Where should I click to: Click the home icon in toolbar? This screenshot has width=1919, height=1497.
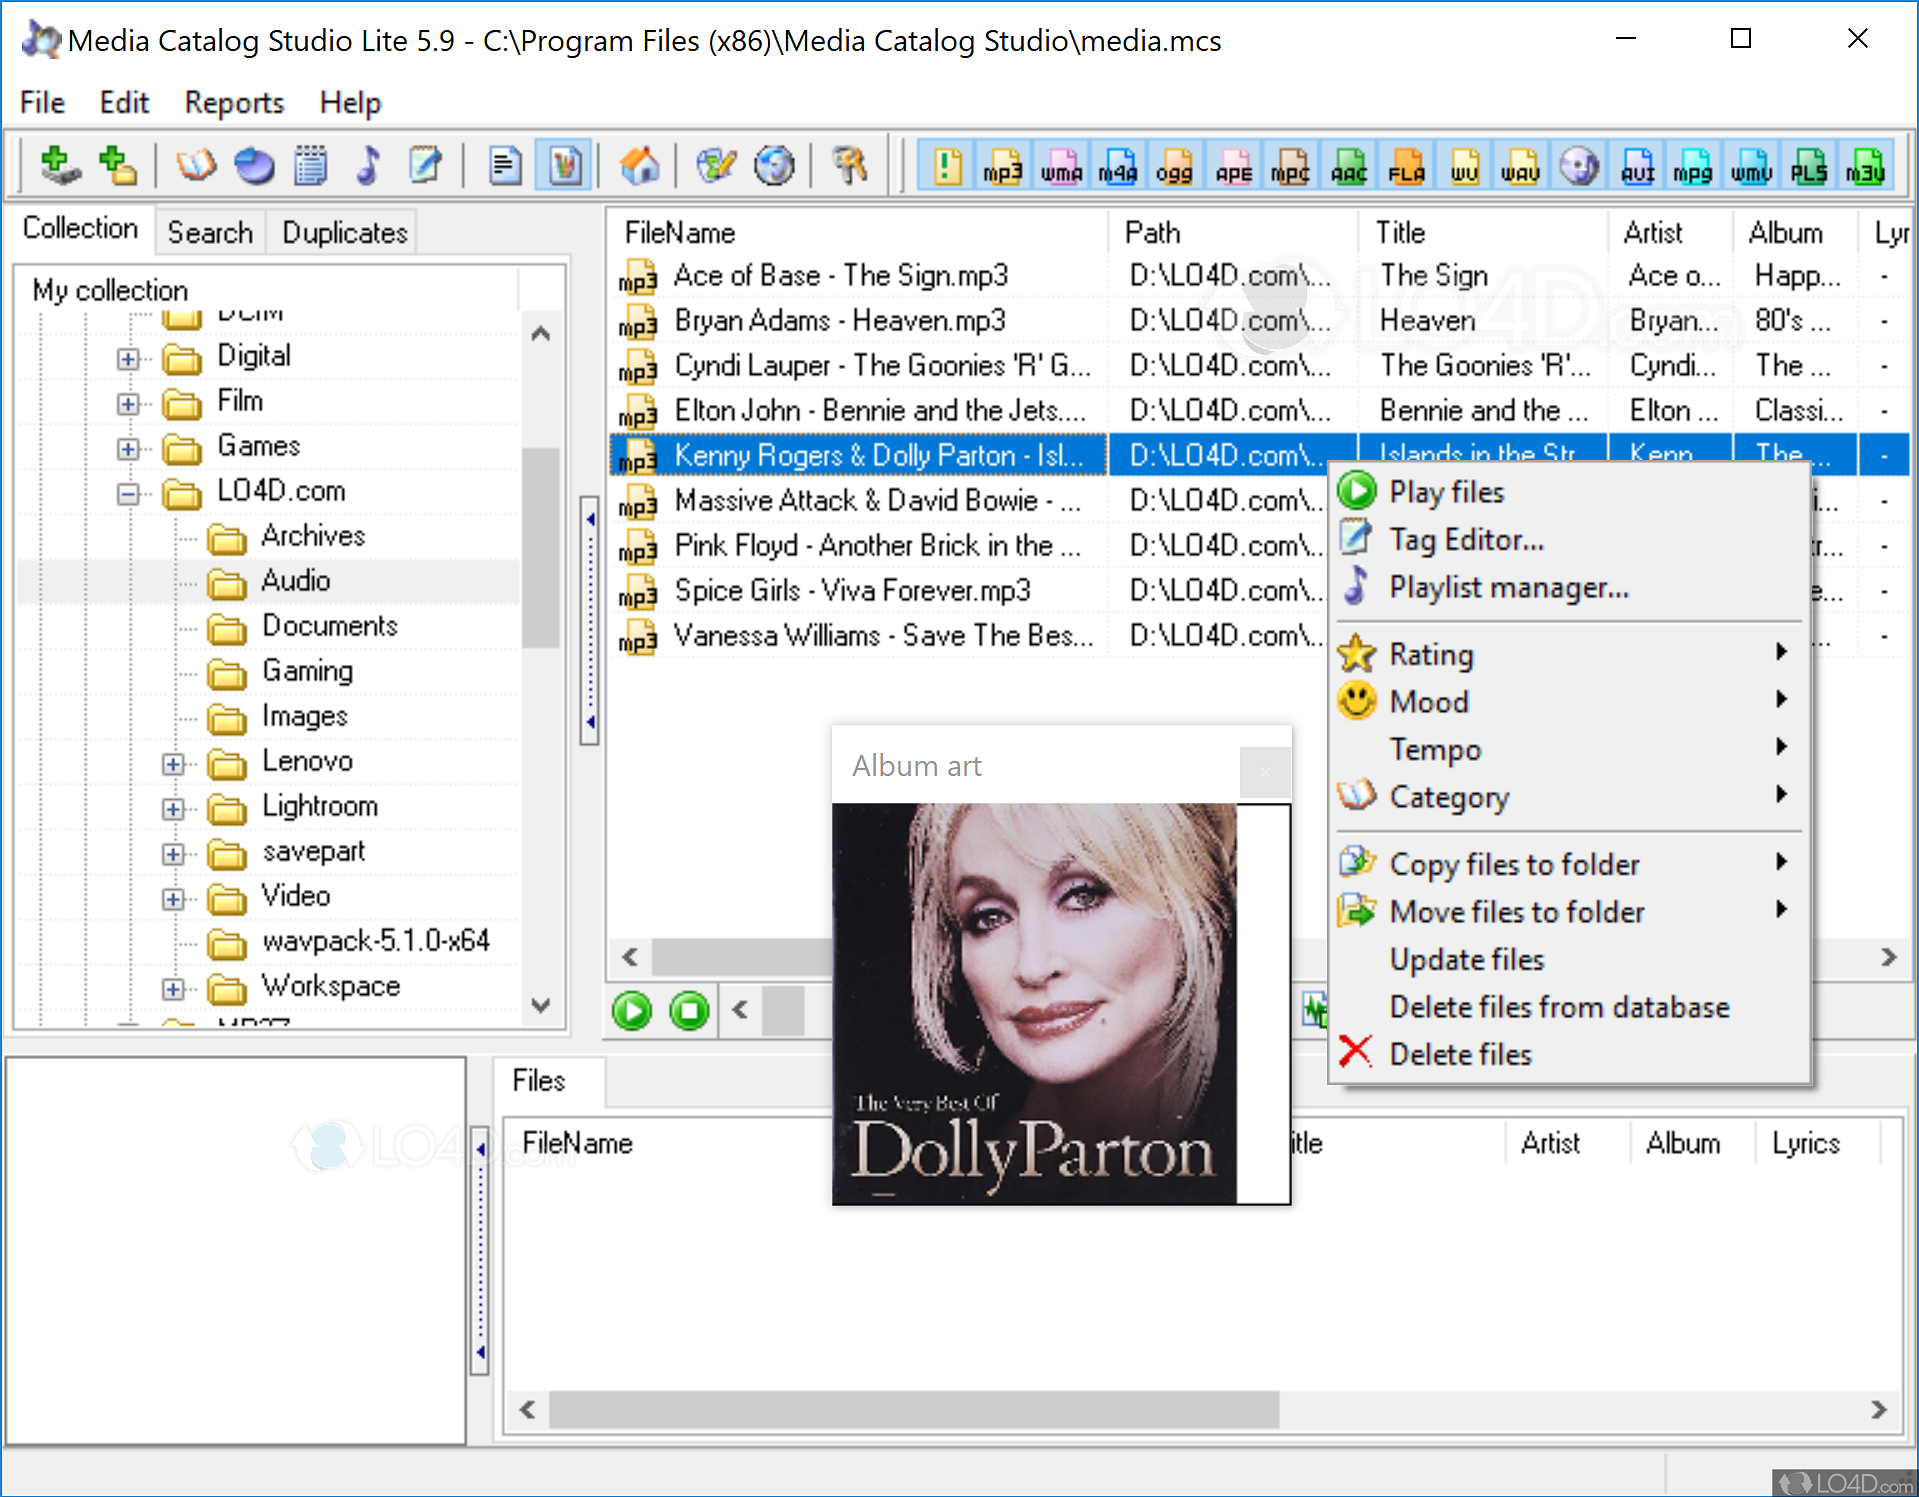click(640, 166)
